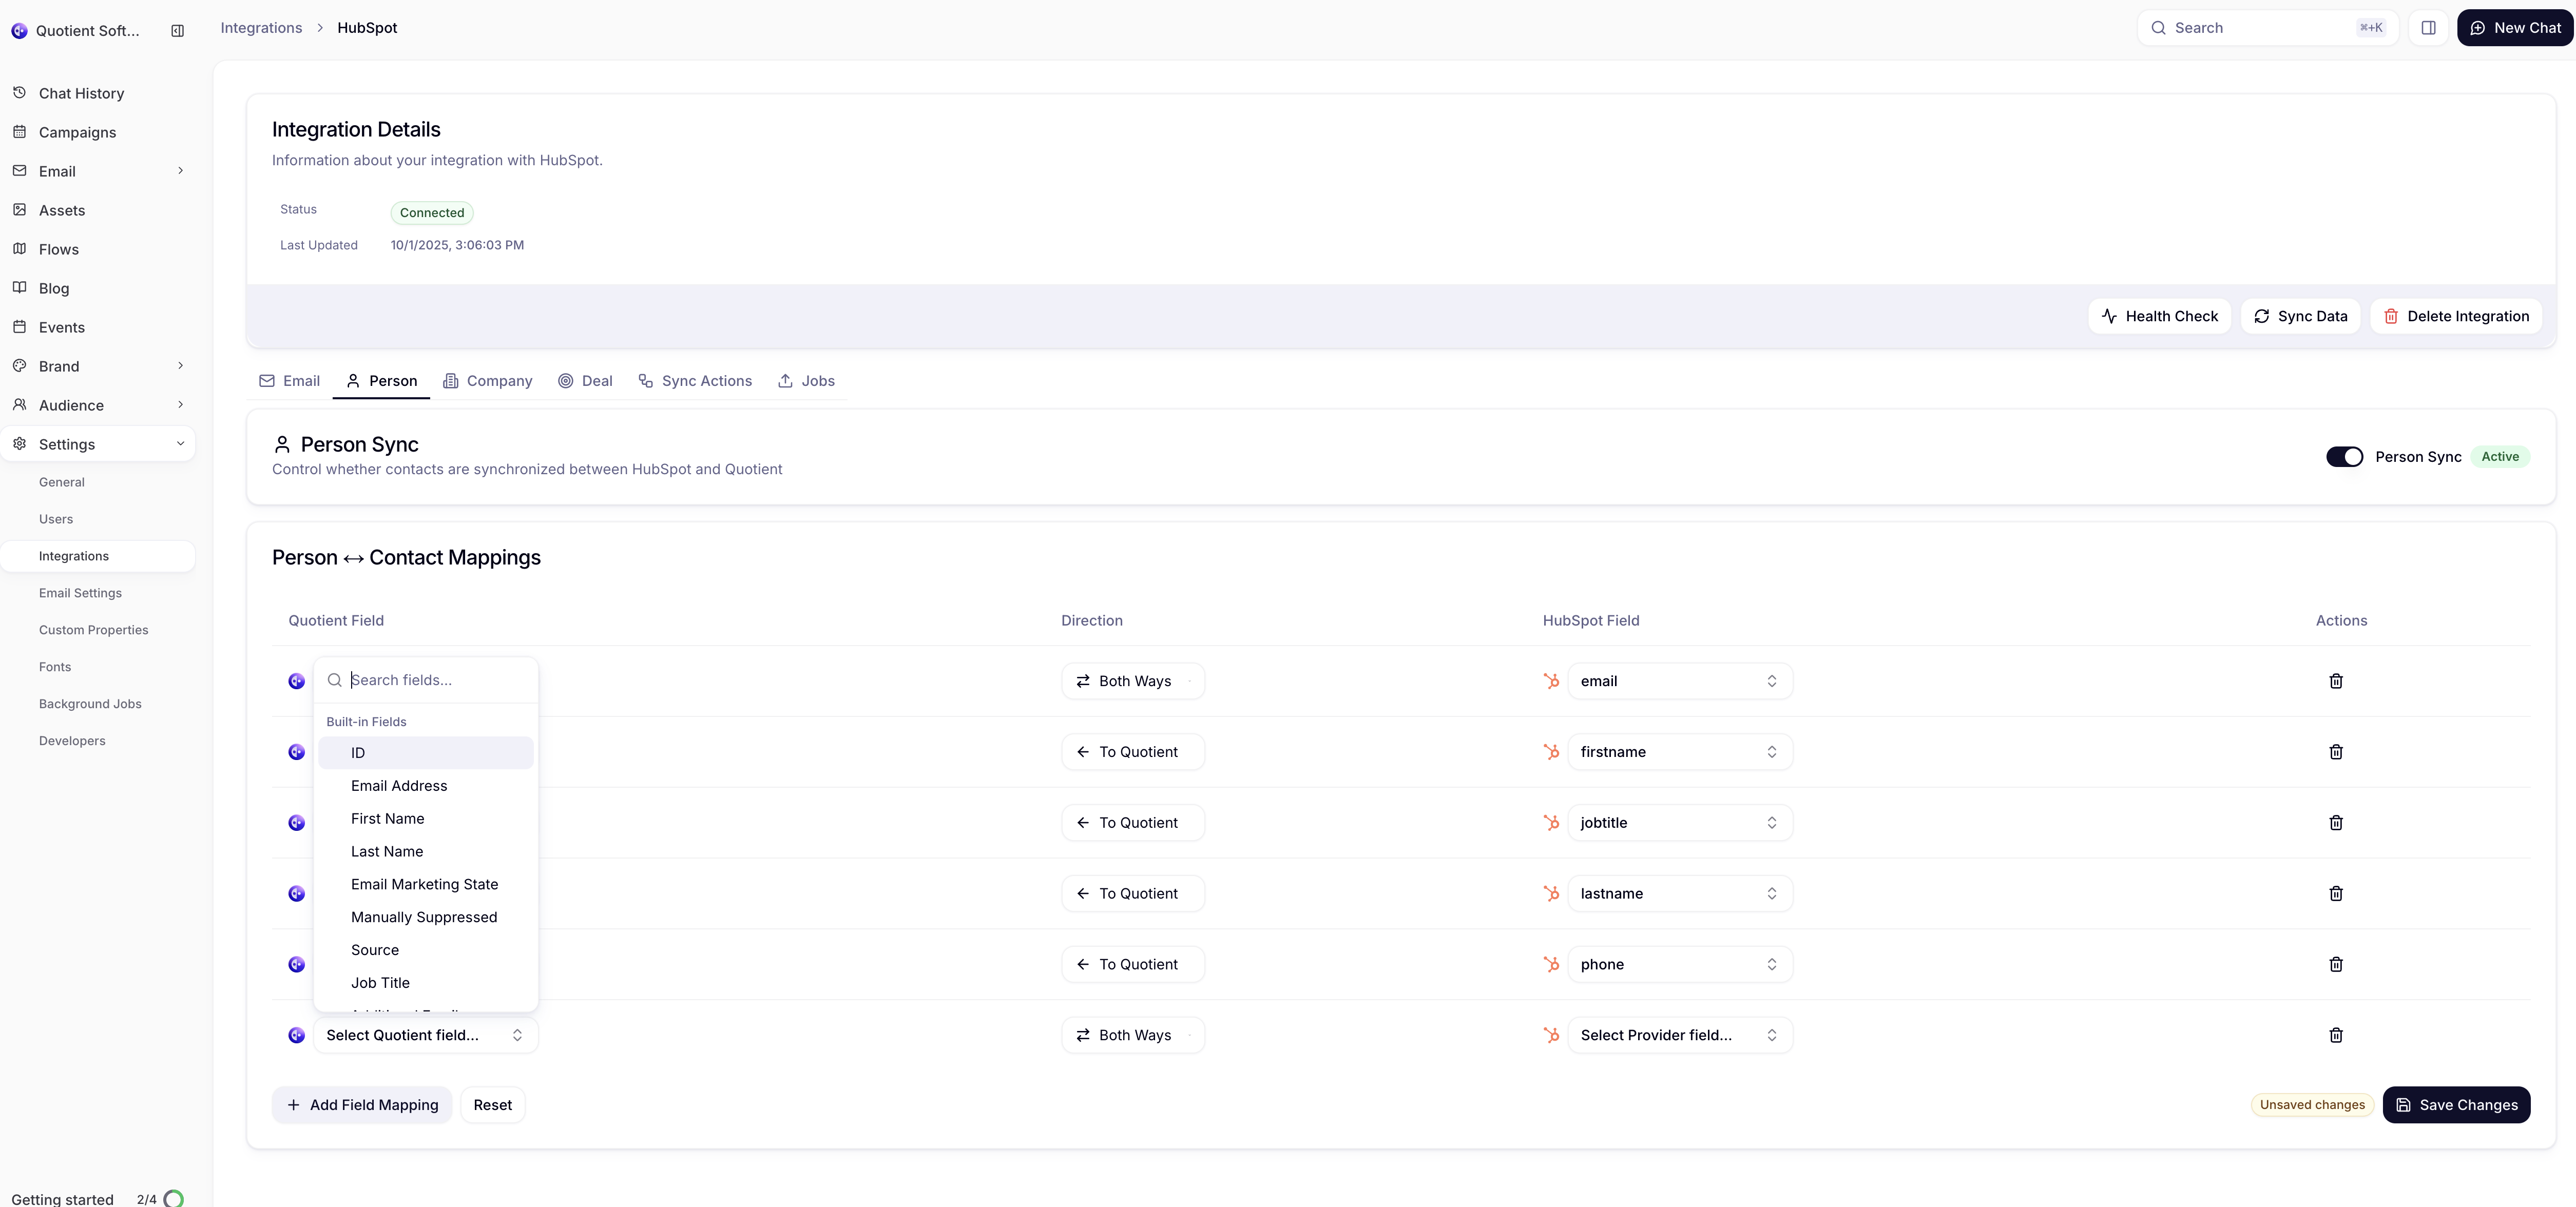Click the Delete Integration trash icon
Screen dimensions: 2576x1207
coord(2391,315)
